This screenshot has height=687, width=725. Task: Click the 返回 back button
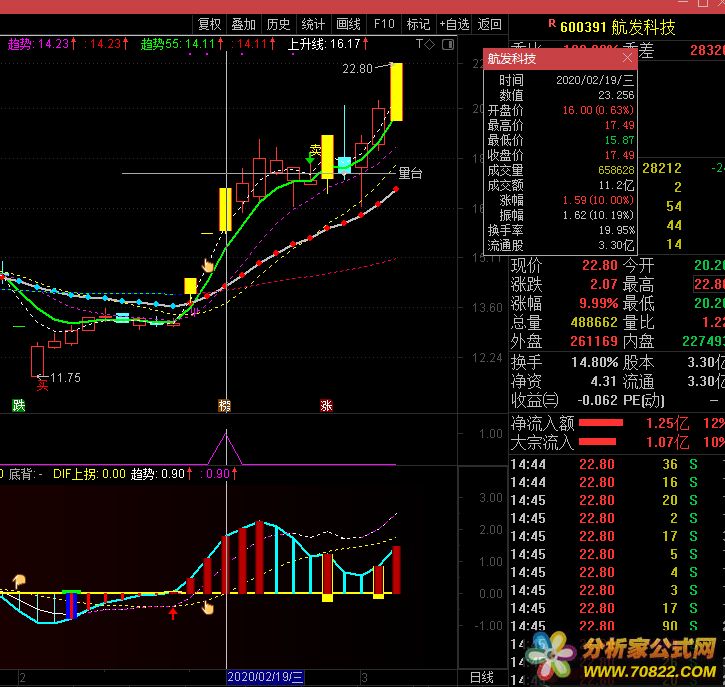[489, 24]
